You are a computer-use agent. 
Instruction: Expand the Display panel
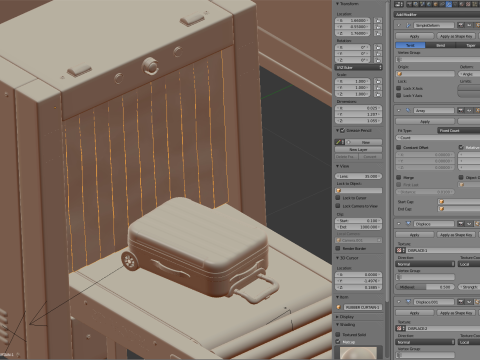coord(337,317)
